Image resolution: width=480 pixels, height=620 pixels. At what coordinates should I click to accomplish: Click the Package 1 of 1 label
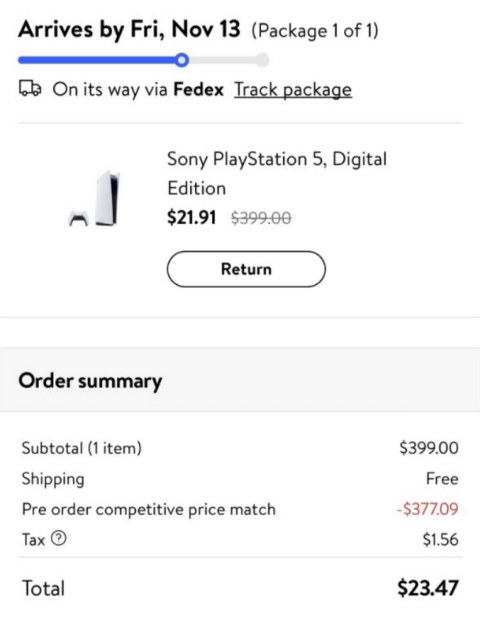point(315,31)
